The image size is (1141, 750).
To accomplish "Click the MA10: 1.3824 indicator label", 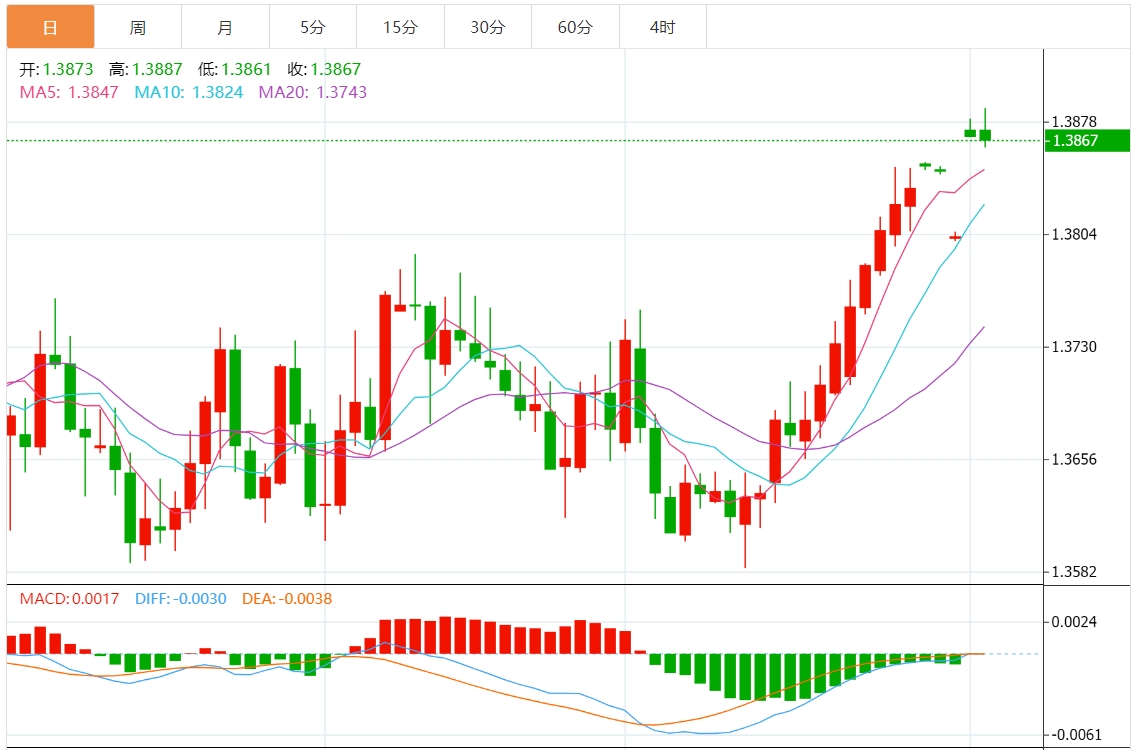I will click(188, 92).
